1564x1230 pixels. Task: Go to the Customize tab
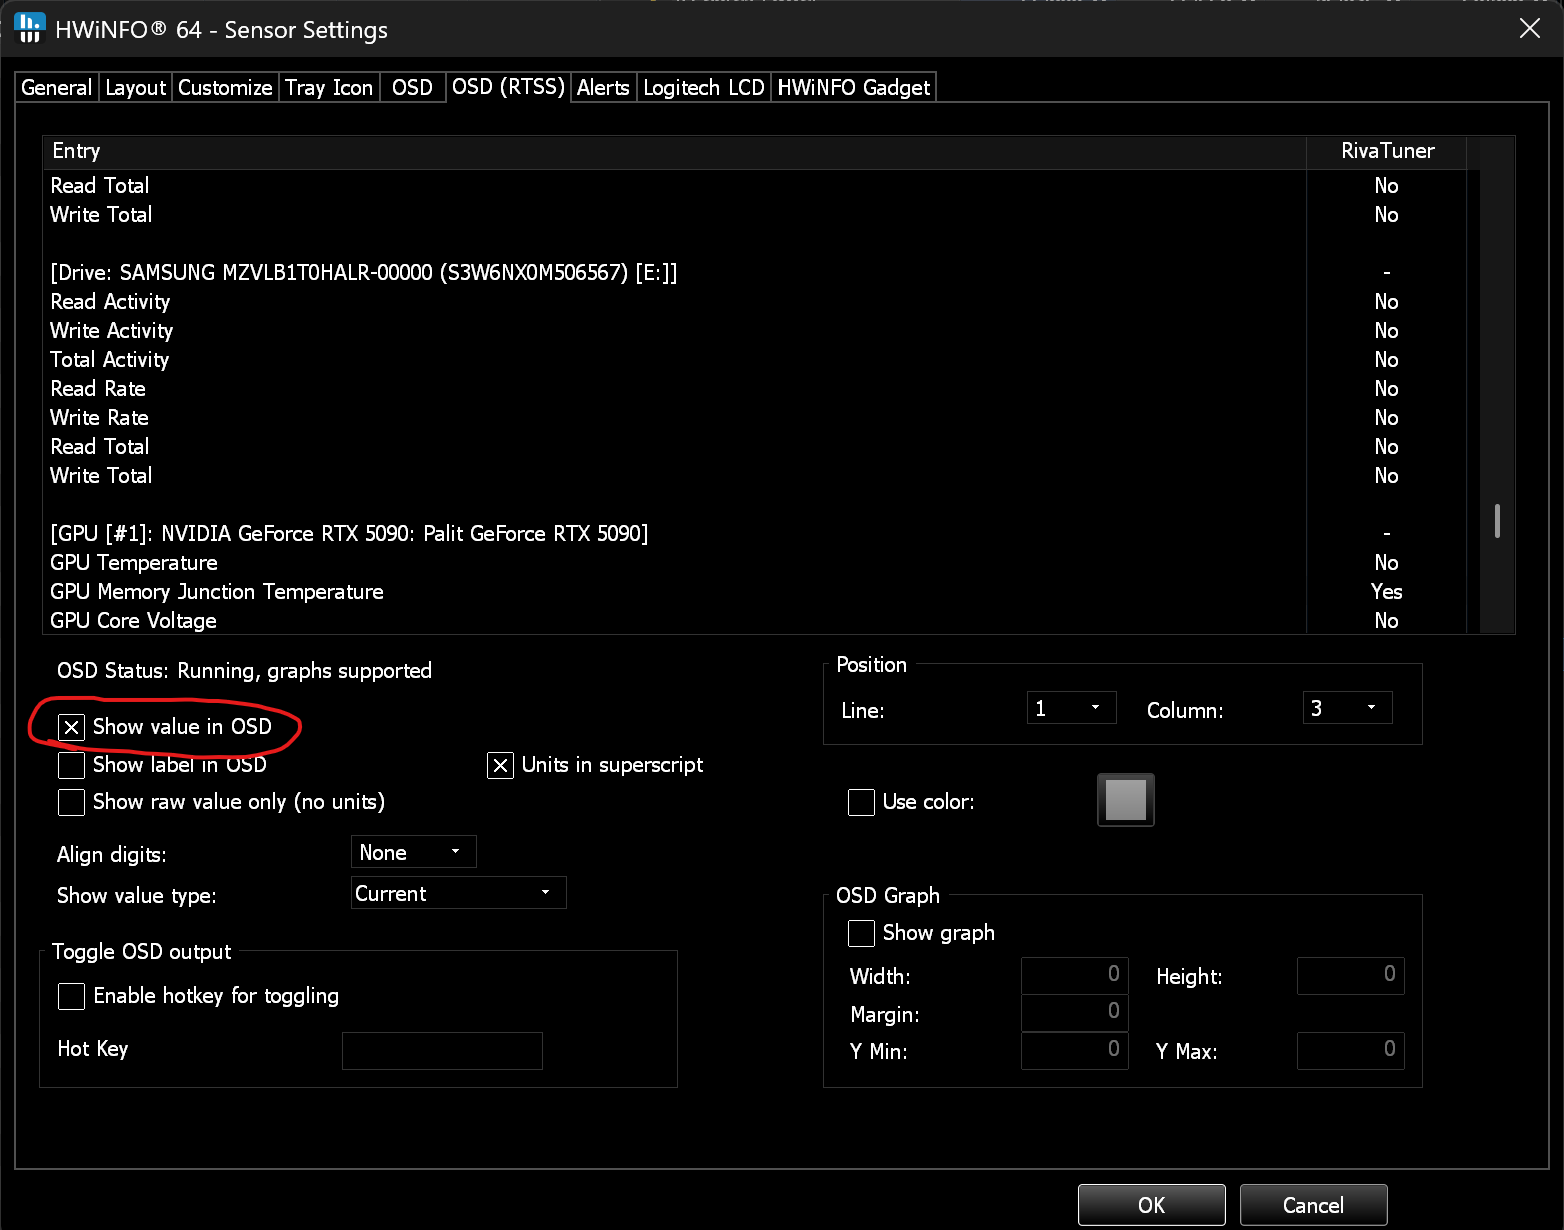coord(225,88)
